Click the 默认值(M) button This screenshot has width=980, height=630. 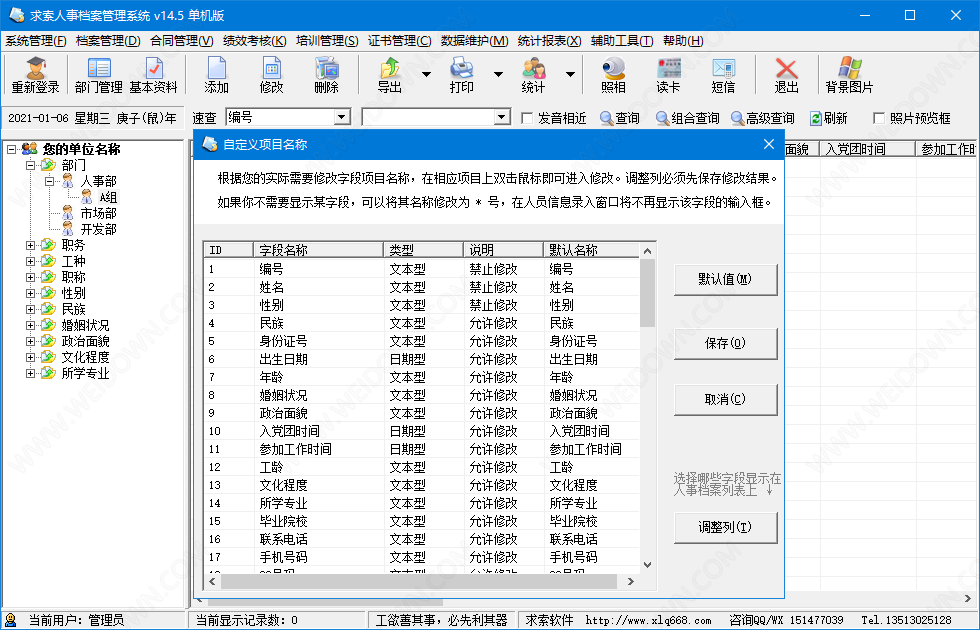pyautogui.click(x=726, y=279)
